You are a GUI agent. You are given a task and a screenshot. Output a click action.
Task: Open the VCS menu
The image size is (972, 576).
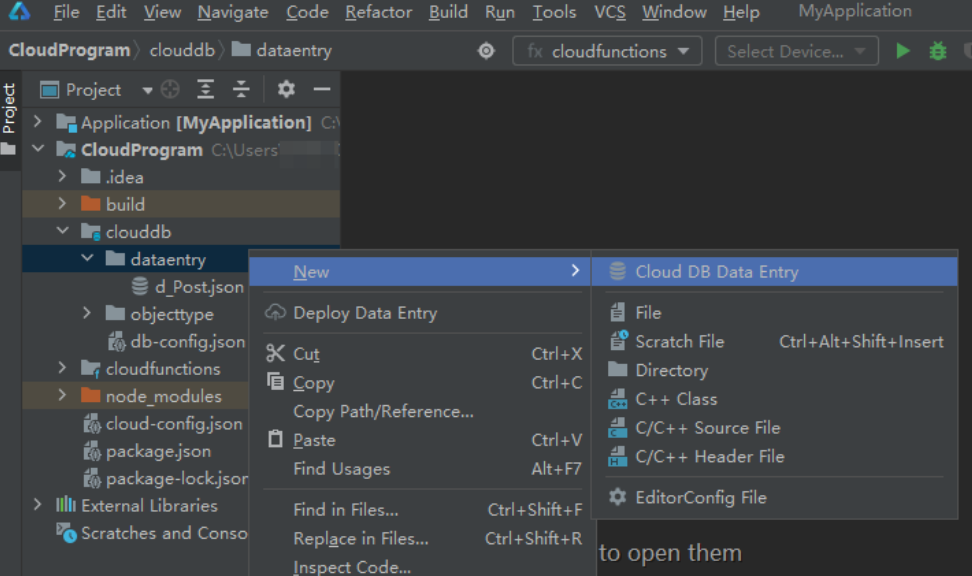(610, 12)
